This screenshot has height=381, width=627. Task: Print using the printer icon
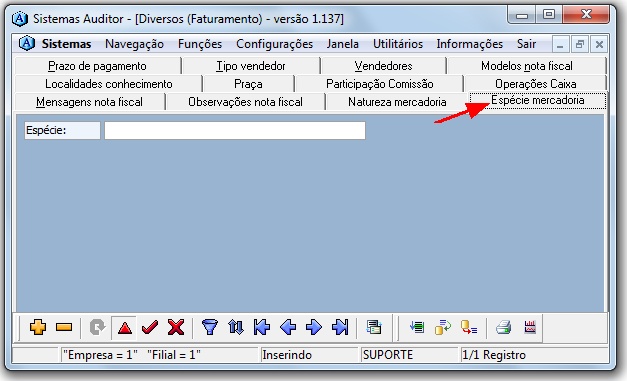pos(503,327)
